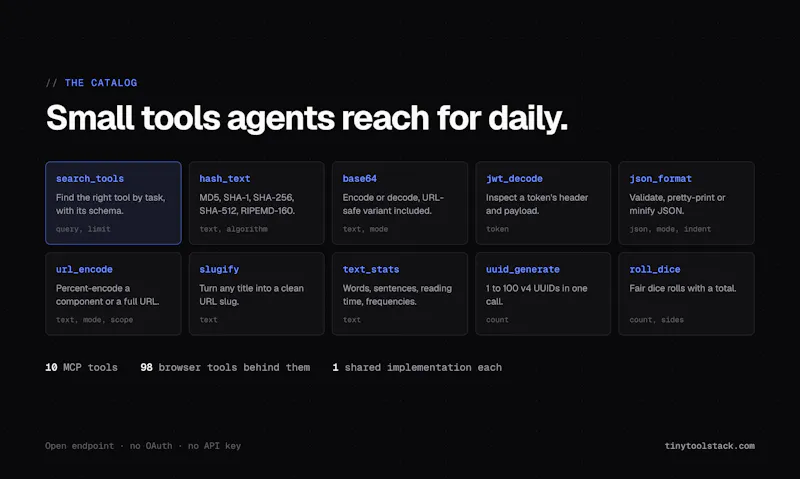Click '10 MCP tools' stat

[82, 367]
